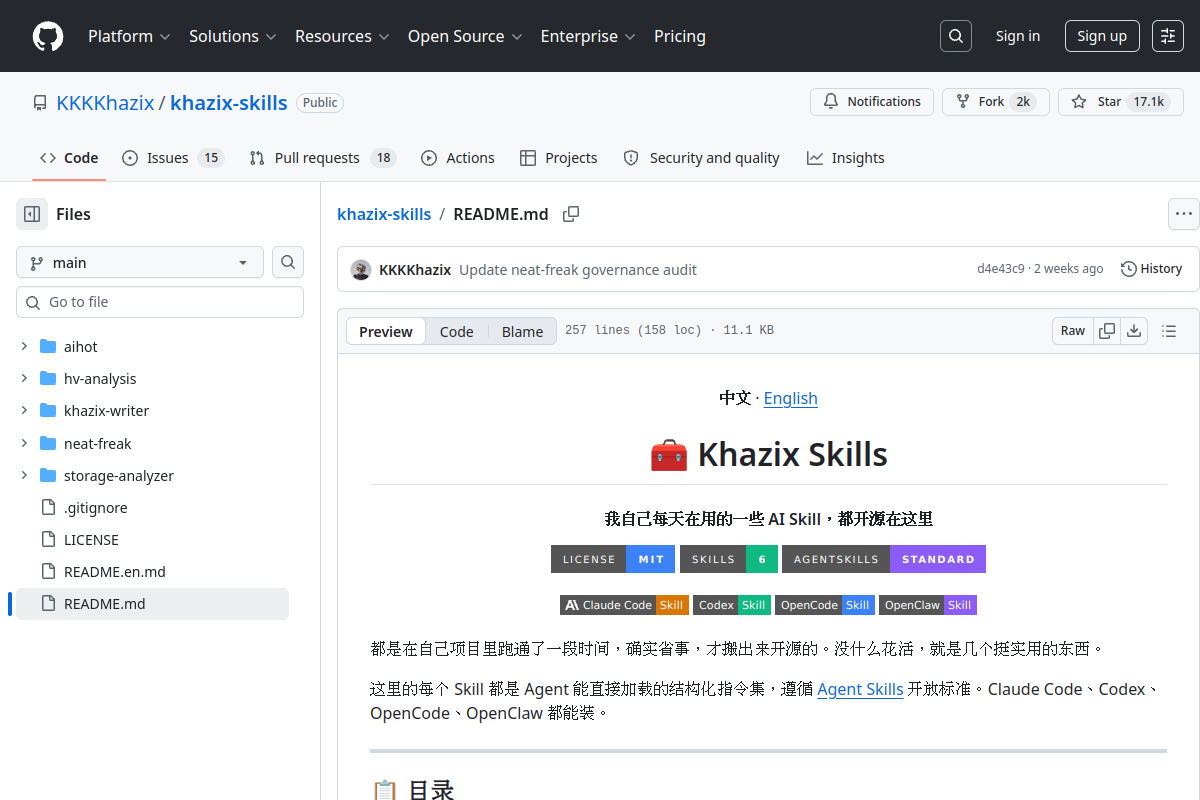This screenshot has height=800, width=1200.
Task: Click the aihot folder icon
Action: coord(48,347)
